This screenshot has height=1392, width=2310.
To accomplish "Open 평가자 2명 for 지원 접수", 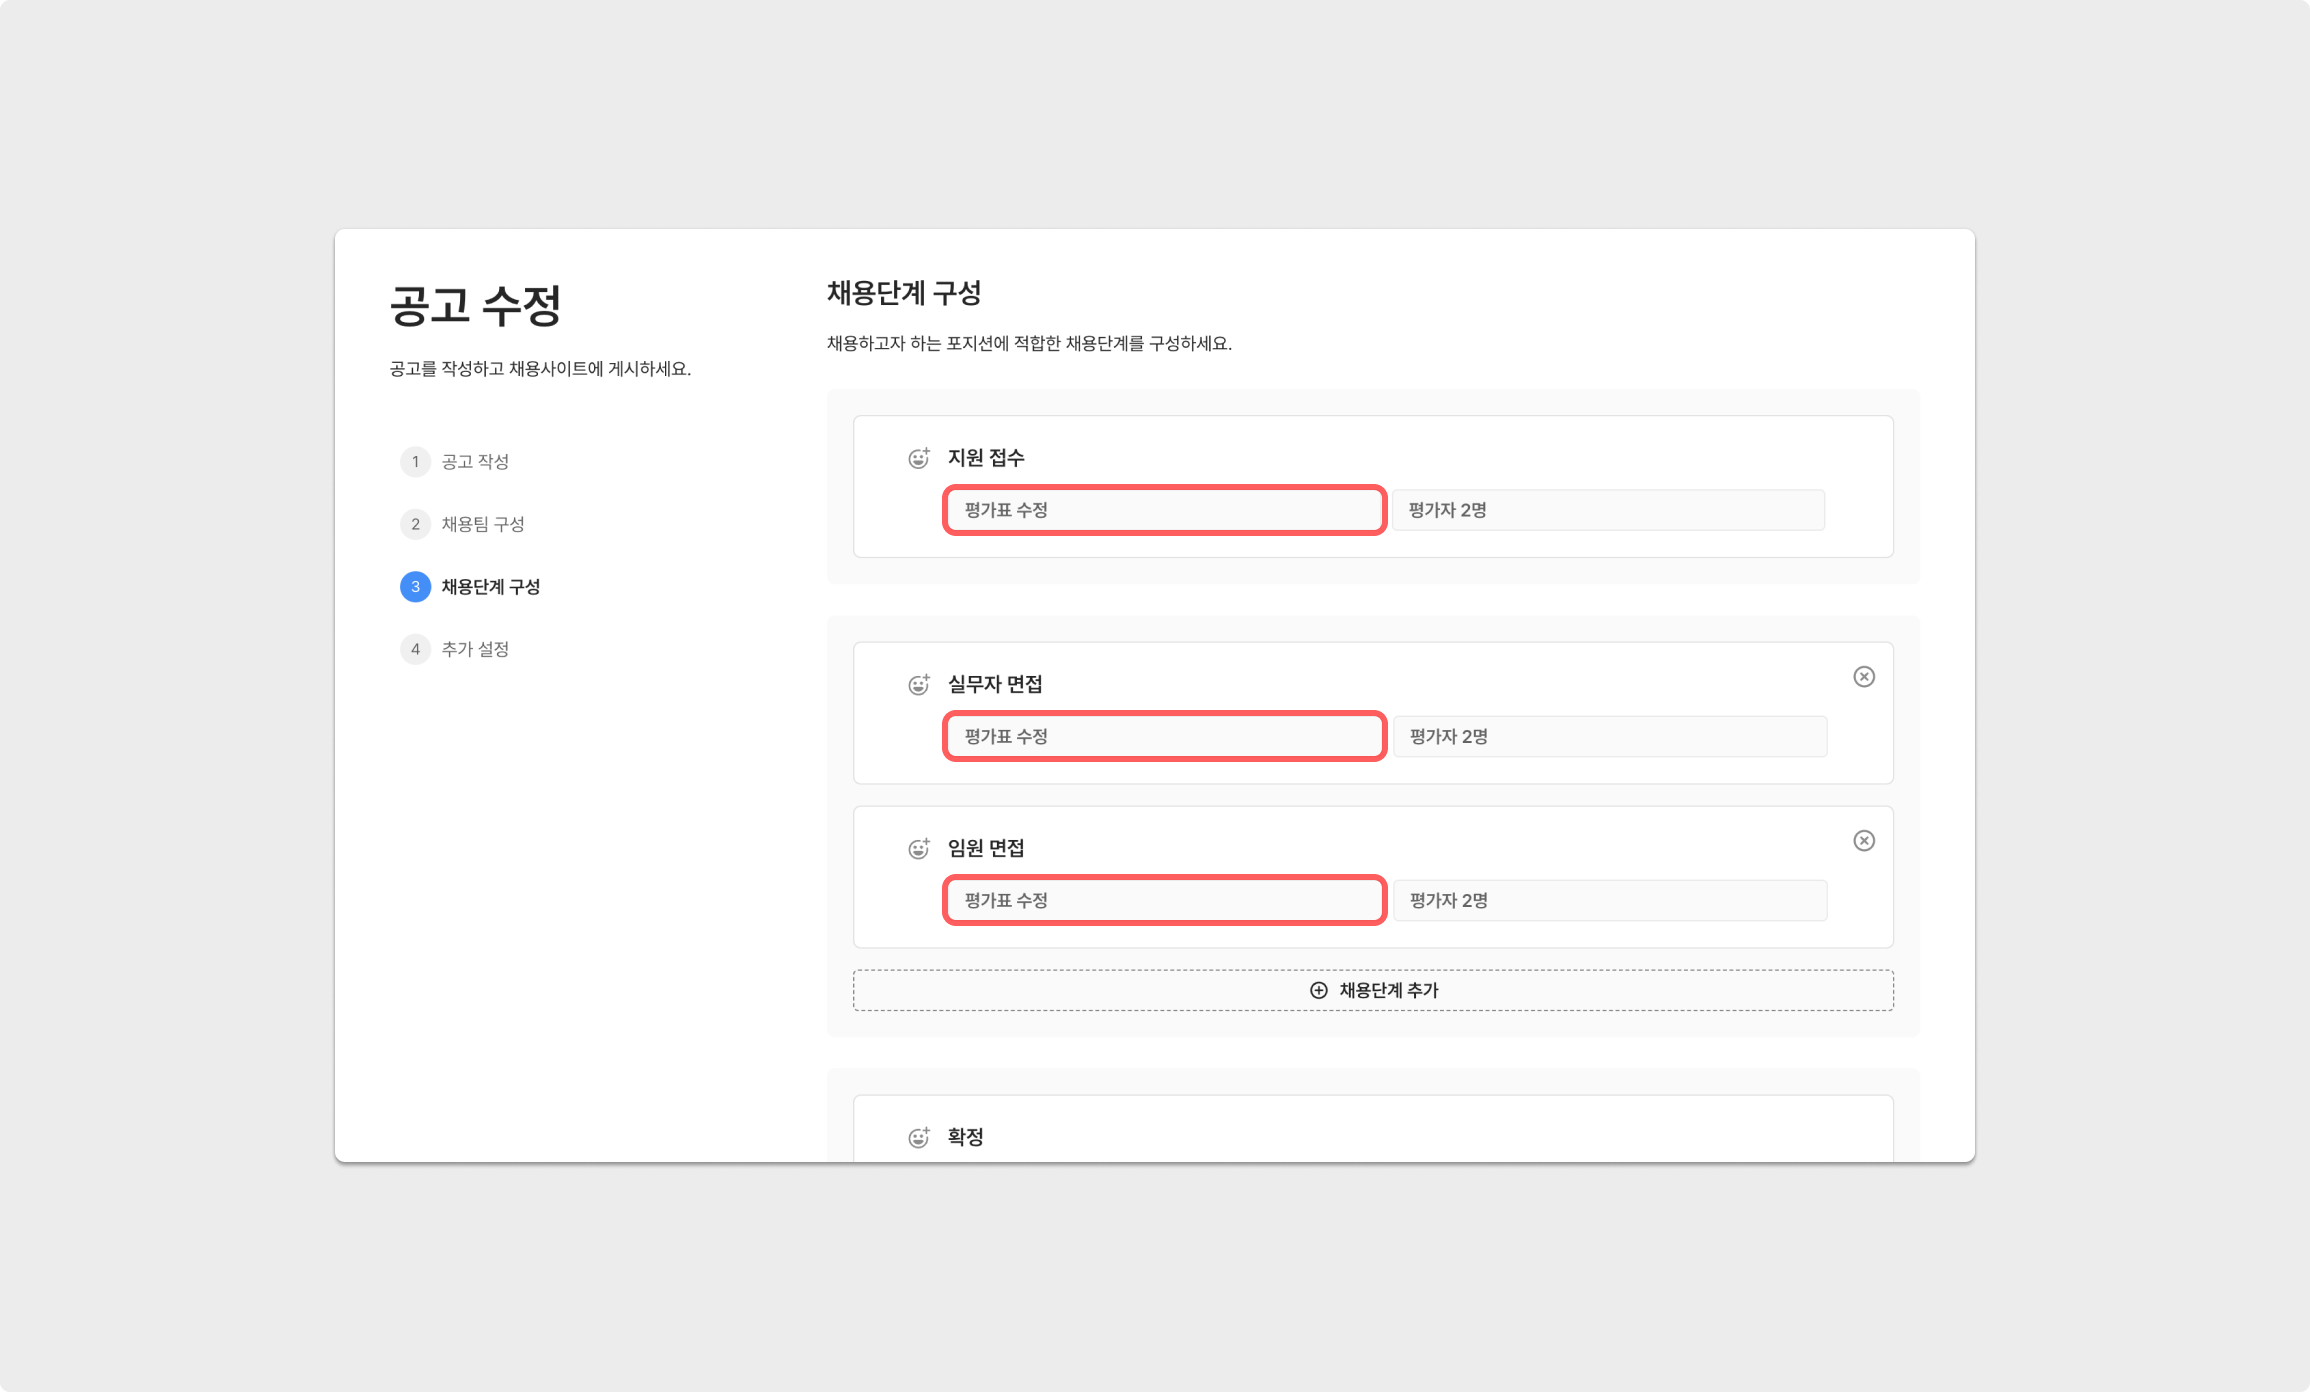I will (1608, 510).
